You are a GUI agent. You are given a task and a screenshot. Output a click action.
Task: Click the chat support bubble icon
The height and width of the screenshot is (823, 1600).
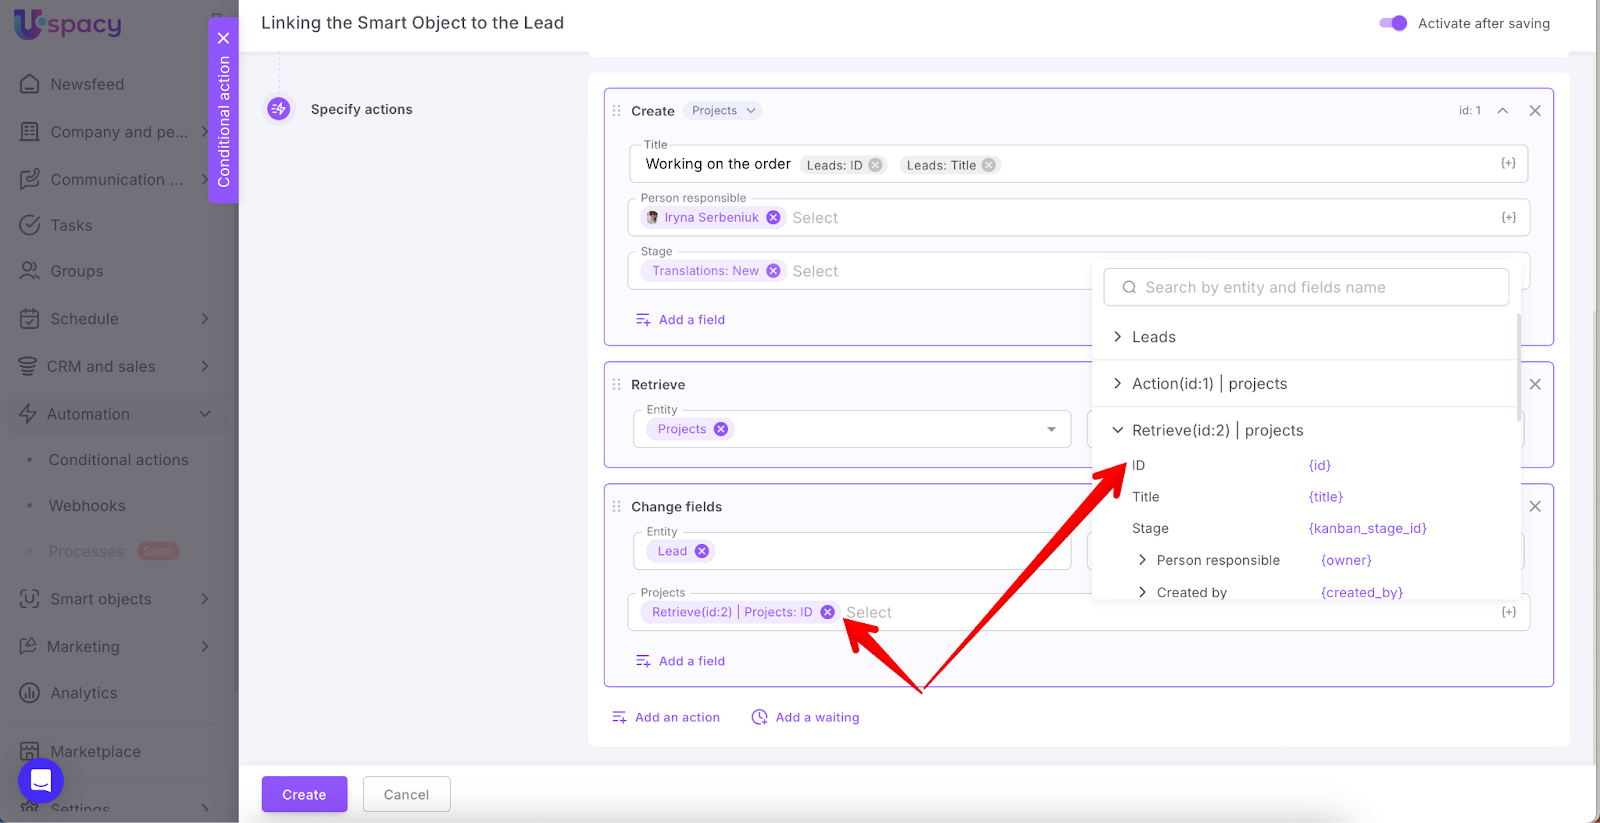coord(41,781)
